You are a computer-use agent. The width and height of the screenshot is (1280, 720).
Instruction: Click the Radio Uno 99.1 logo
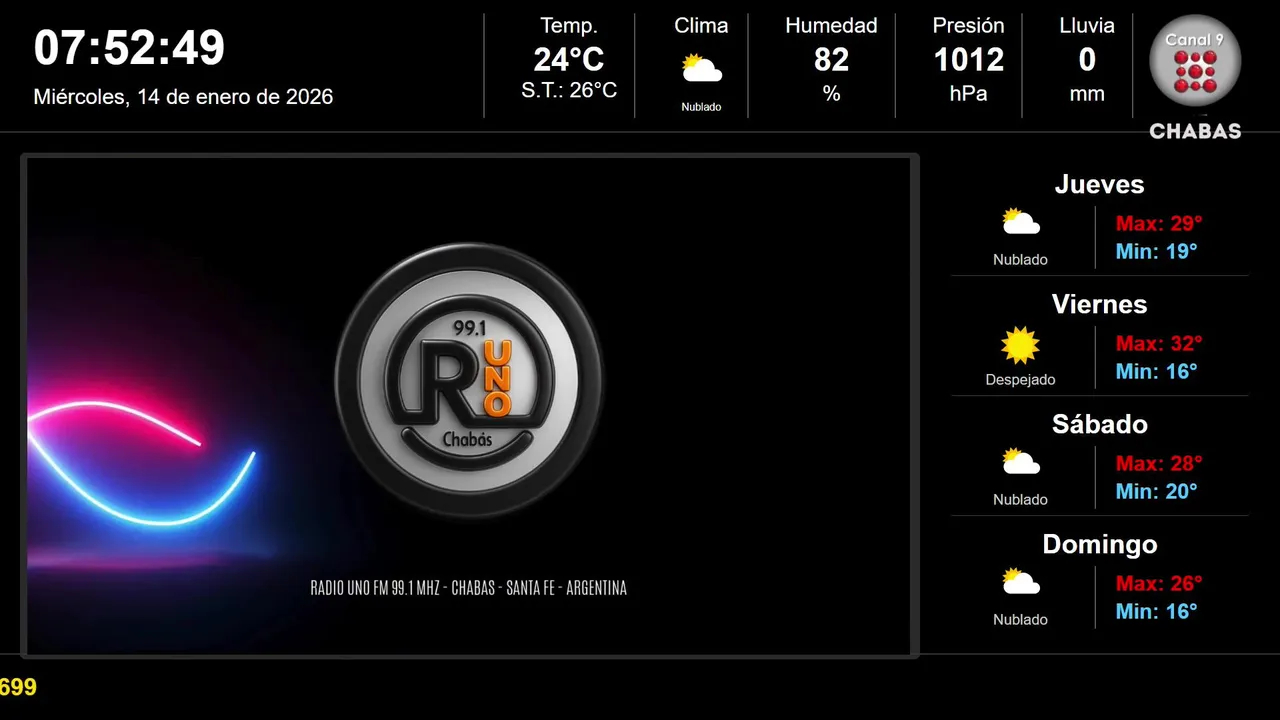pyautogui.click(x=469, y=381)
